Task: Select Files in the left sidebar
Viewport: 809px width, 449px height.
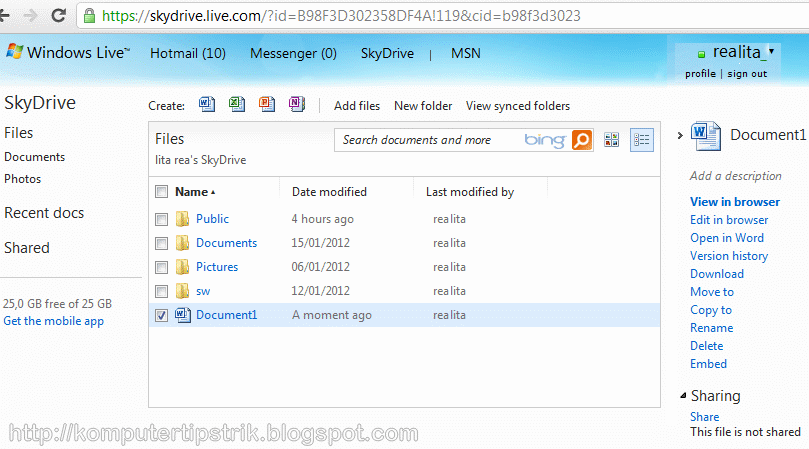Action: point(19,133)
